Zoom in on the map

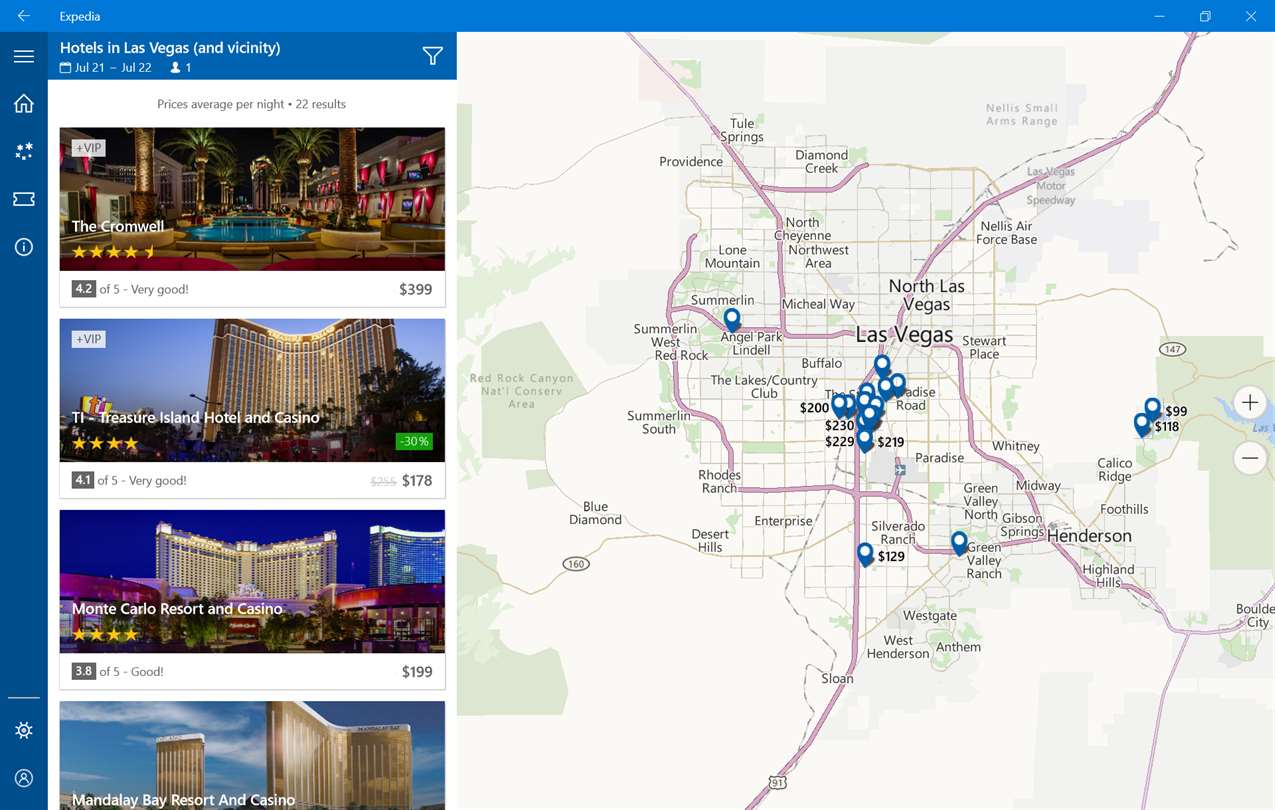tap(1249, 403)
